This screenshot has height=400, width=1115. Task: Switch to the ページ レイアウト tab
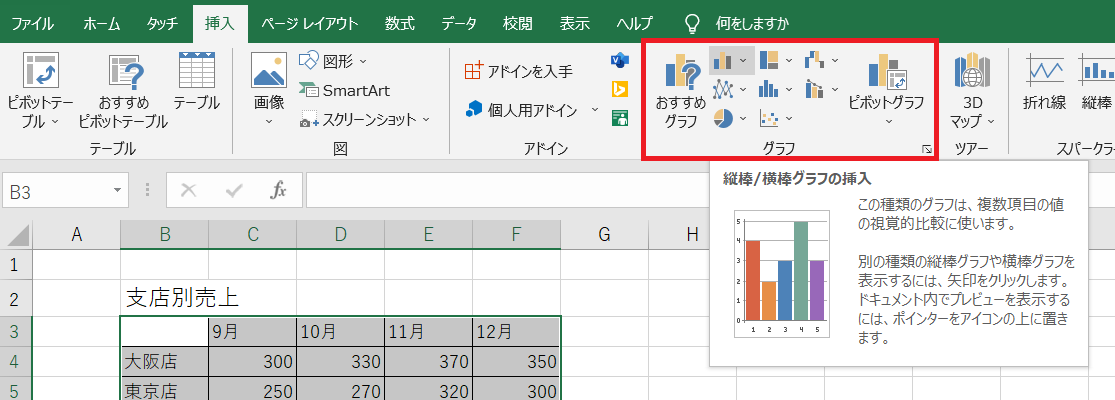[309, 23]
